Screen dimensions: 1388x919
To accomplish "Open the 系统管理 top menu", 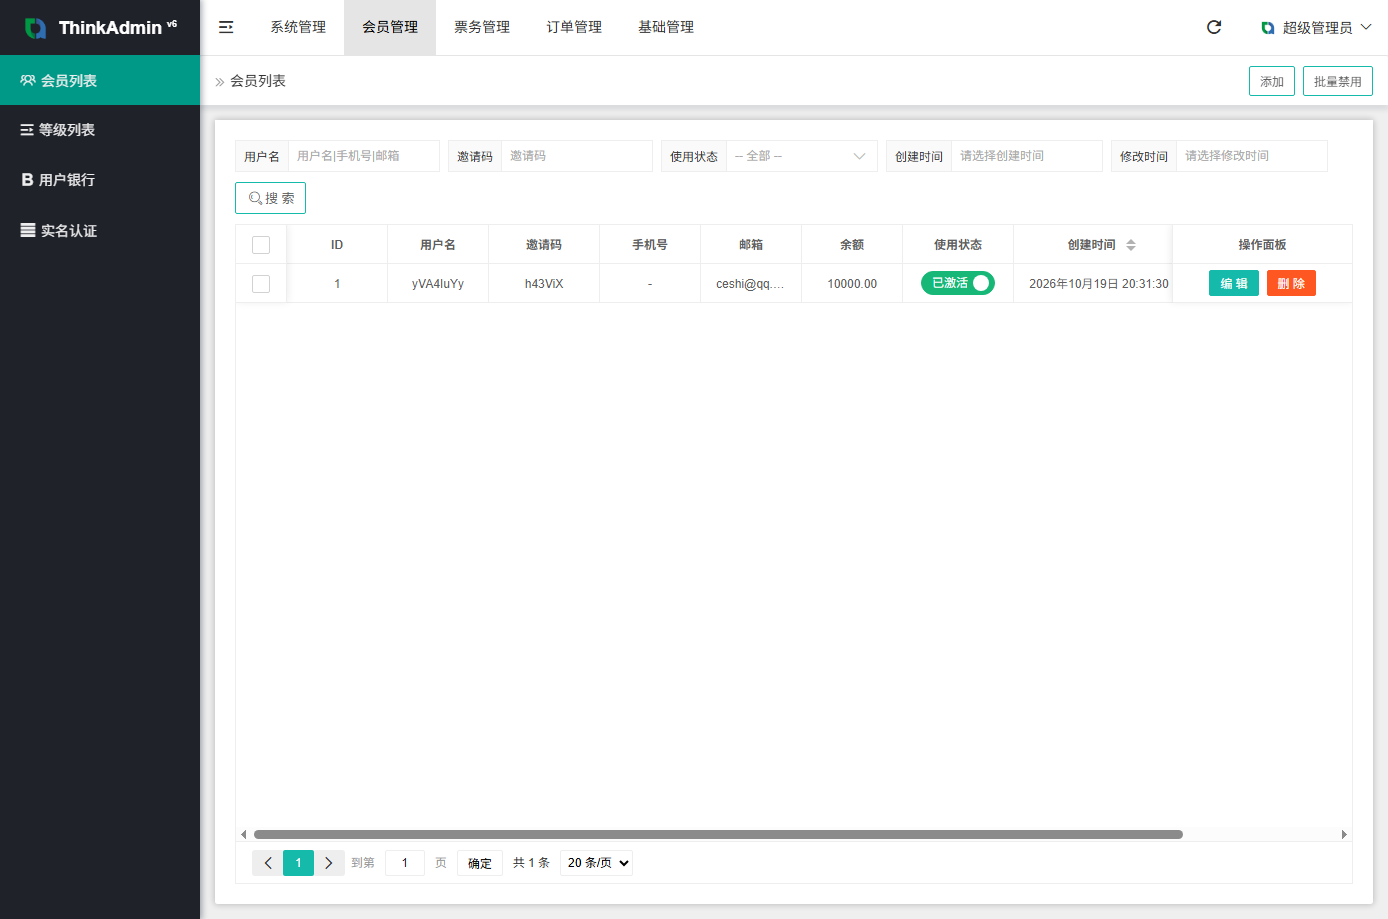I will click(x=298, y=27).
